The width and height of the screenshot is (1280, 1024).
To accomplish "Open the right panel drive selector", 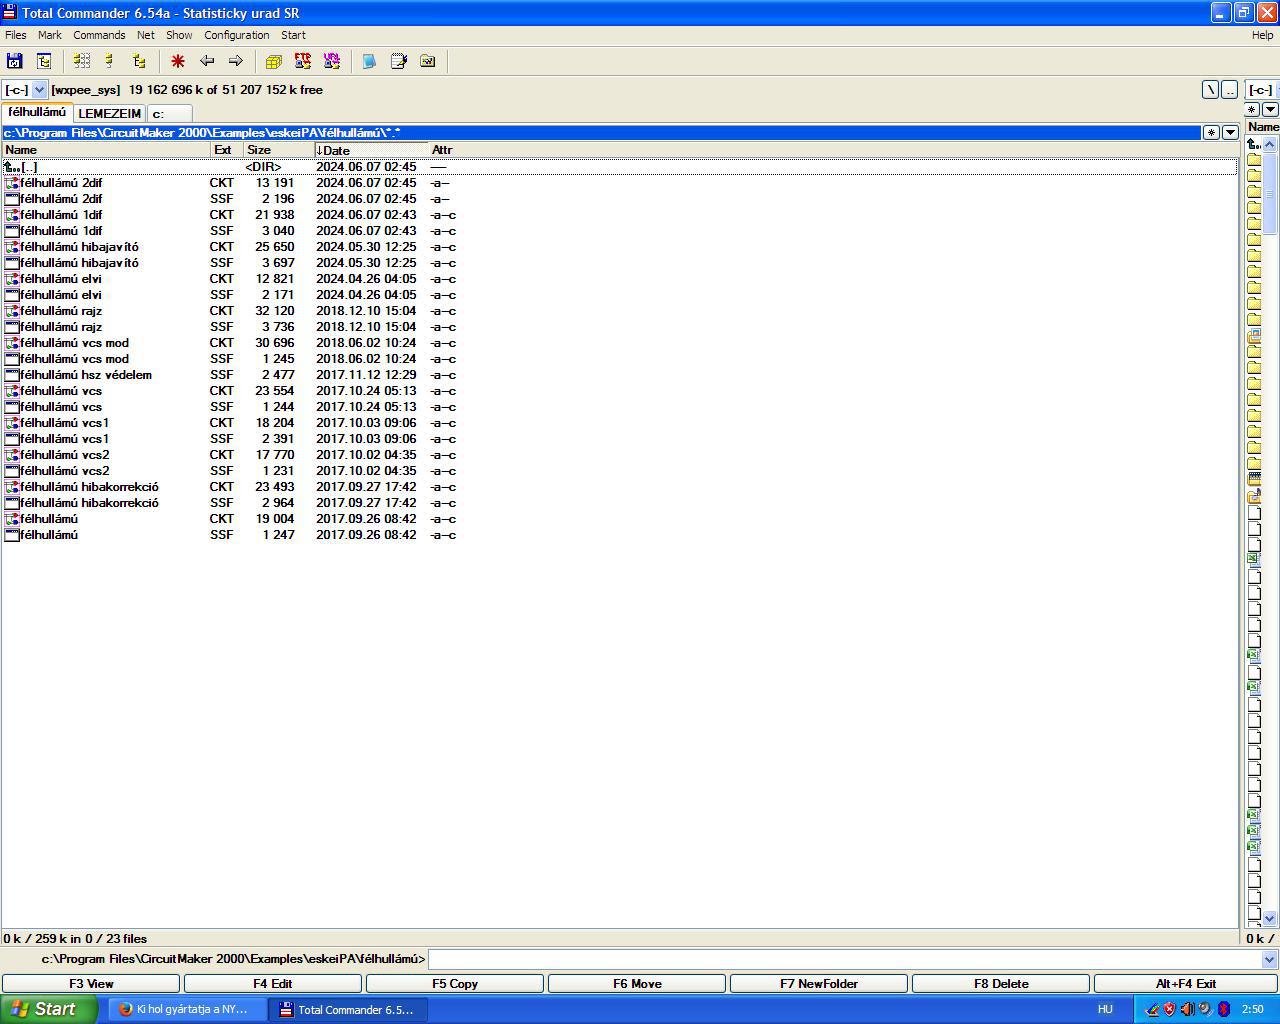I will pyautogui.click(x=1262, y=90).
